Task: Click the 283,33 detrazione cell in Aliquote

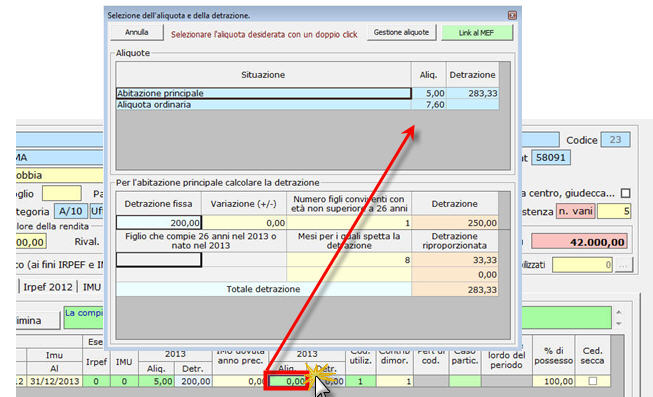Action: coord(472,93)
